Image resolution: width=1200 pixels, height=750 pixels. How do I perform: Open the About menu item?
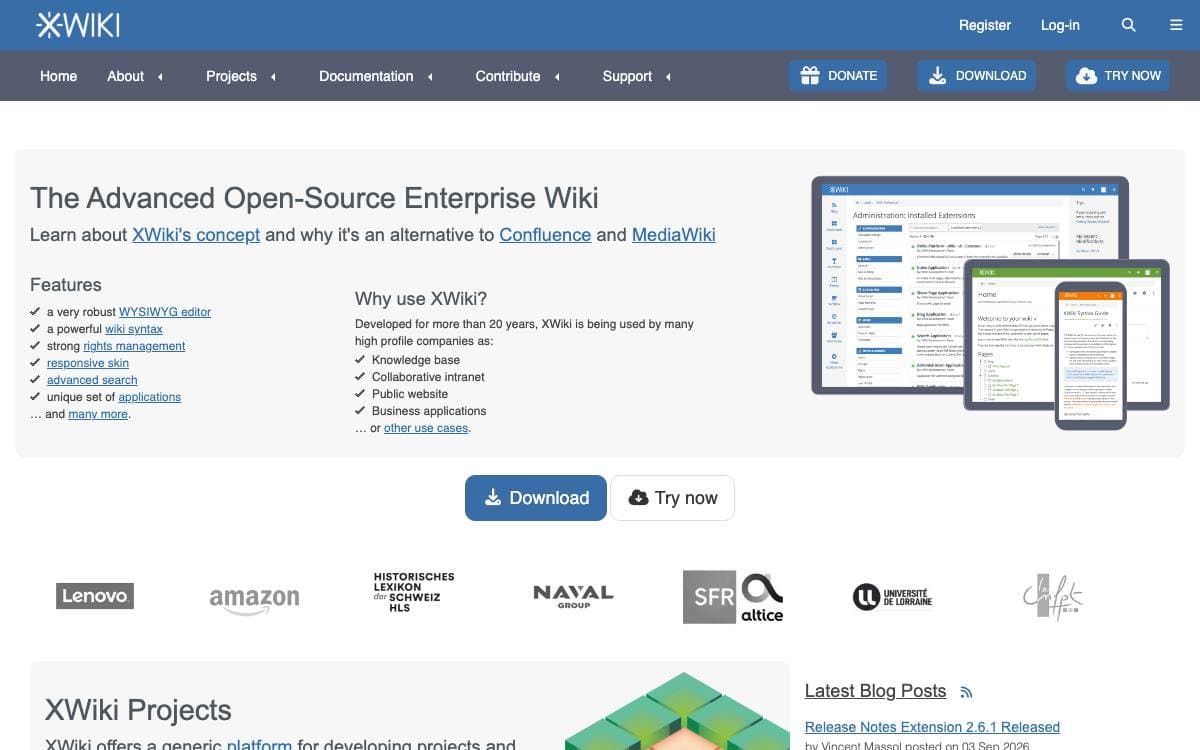(125, 76)
